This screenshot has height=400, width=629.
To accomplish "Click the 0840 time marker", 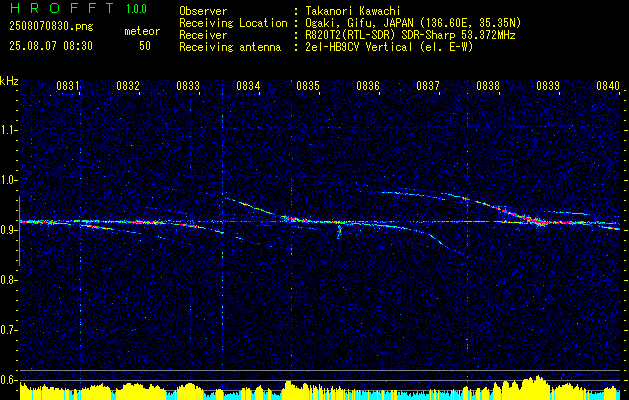I will tap(608, 85).
